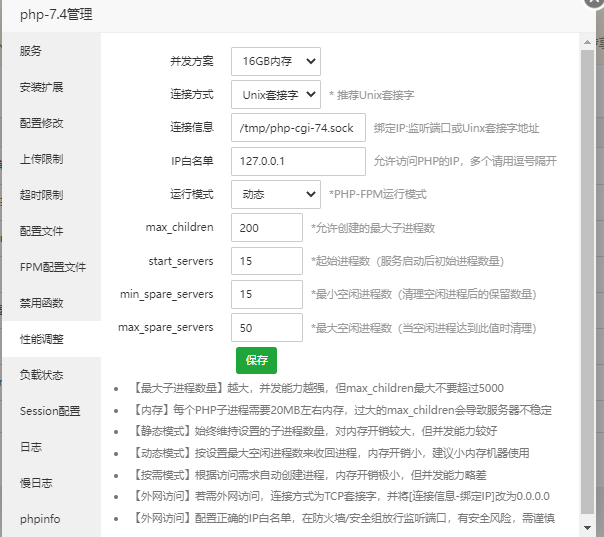The image size is (604, 537).
Task: Open the 运行模式 动态 dropdown
Action: click(x=275, y=194)
